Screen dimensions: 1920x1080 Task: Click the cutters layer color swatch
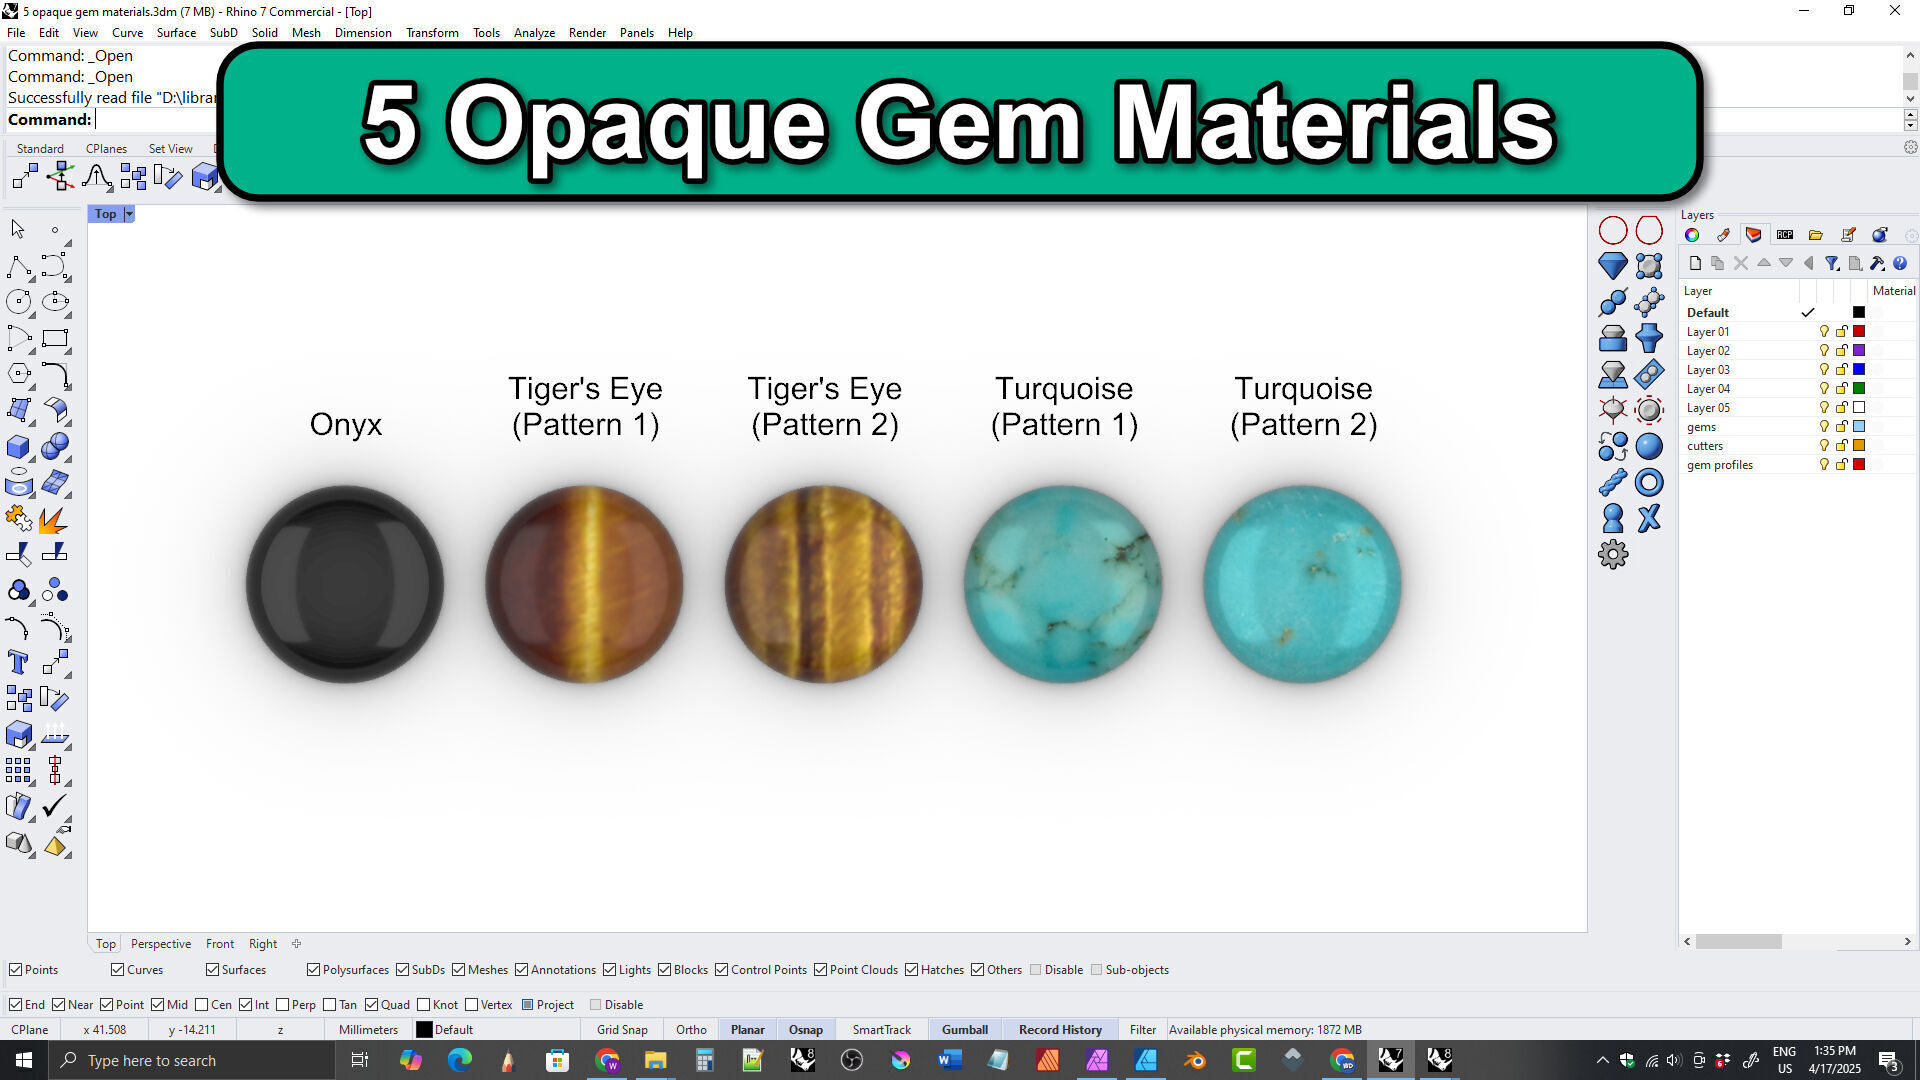(x=1859, y=446)
